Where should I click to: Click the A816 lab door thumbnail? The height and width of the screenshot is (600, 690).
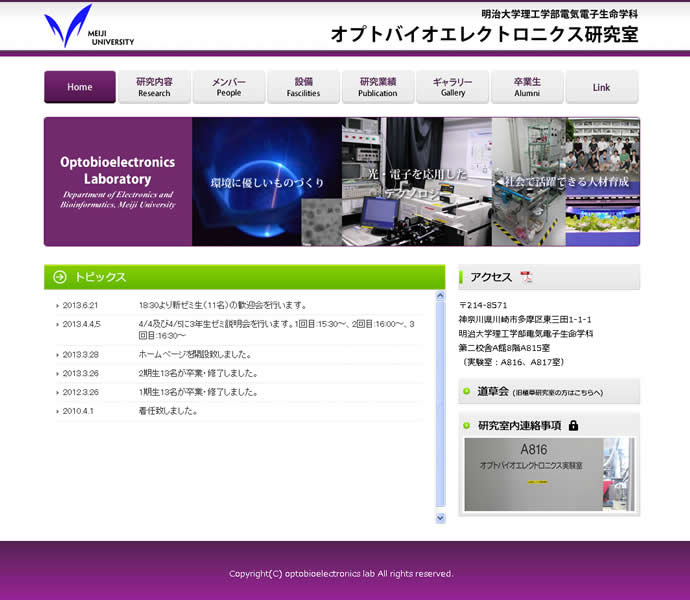(x=549, y=474)
